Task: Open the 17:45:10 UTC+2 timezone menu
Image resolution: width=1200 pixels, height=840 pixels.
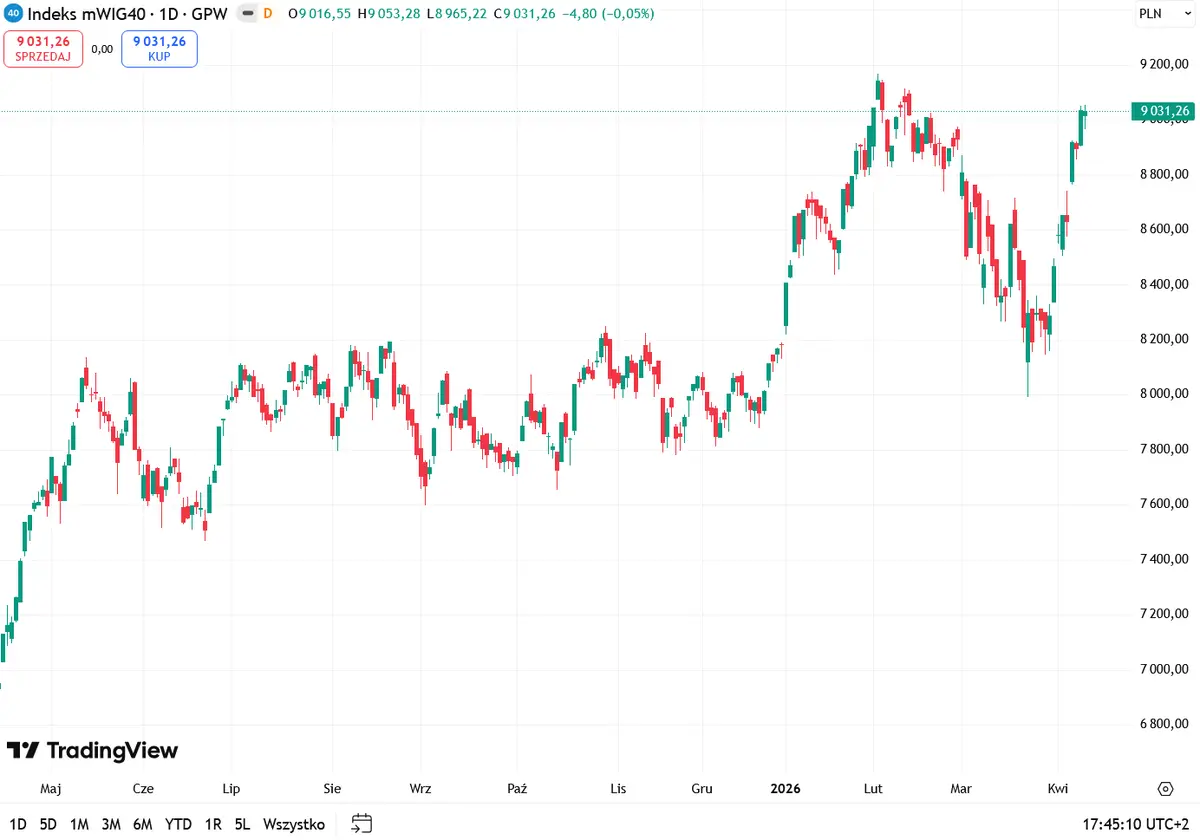Action: click(1136, 825)
